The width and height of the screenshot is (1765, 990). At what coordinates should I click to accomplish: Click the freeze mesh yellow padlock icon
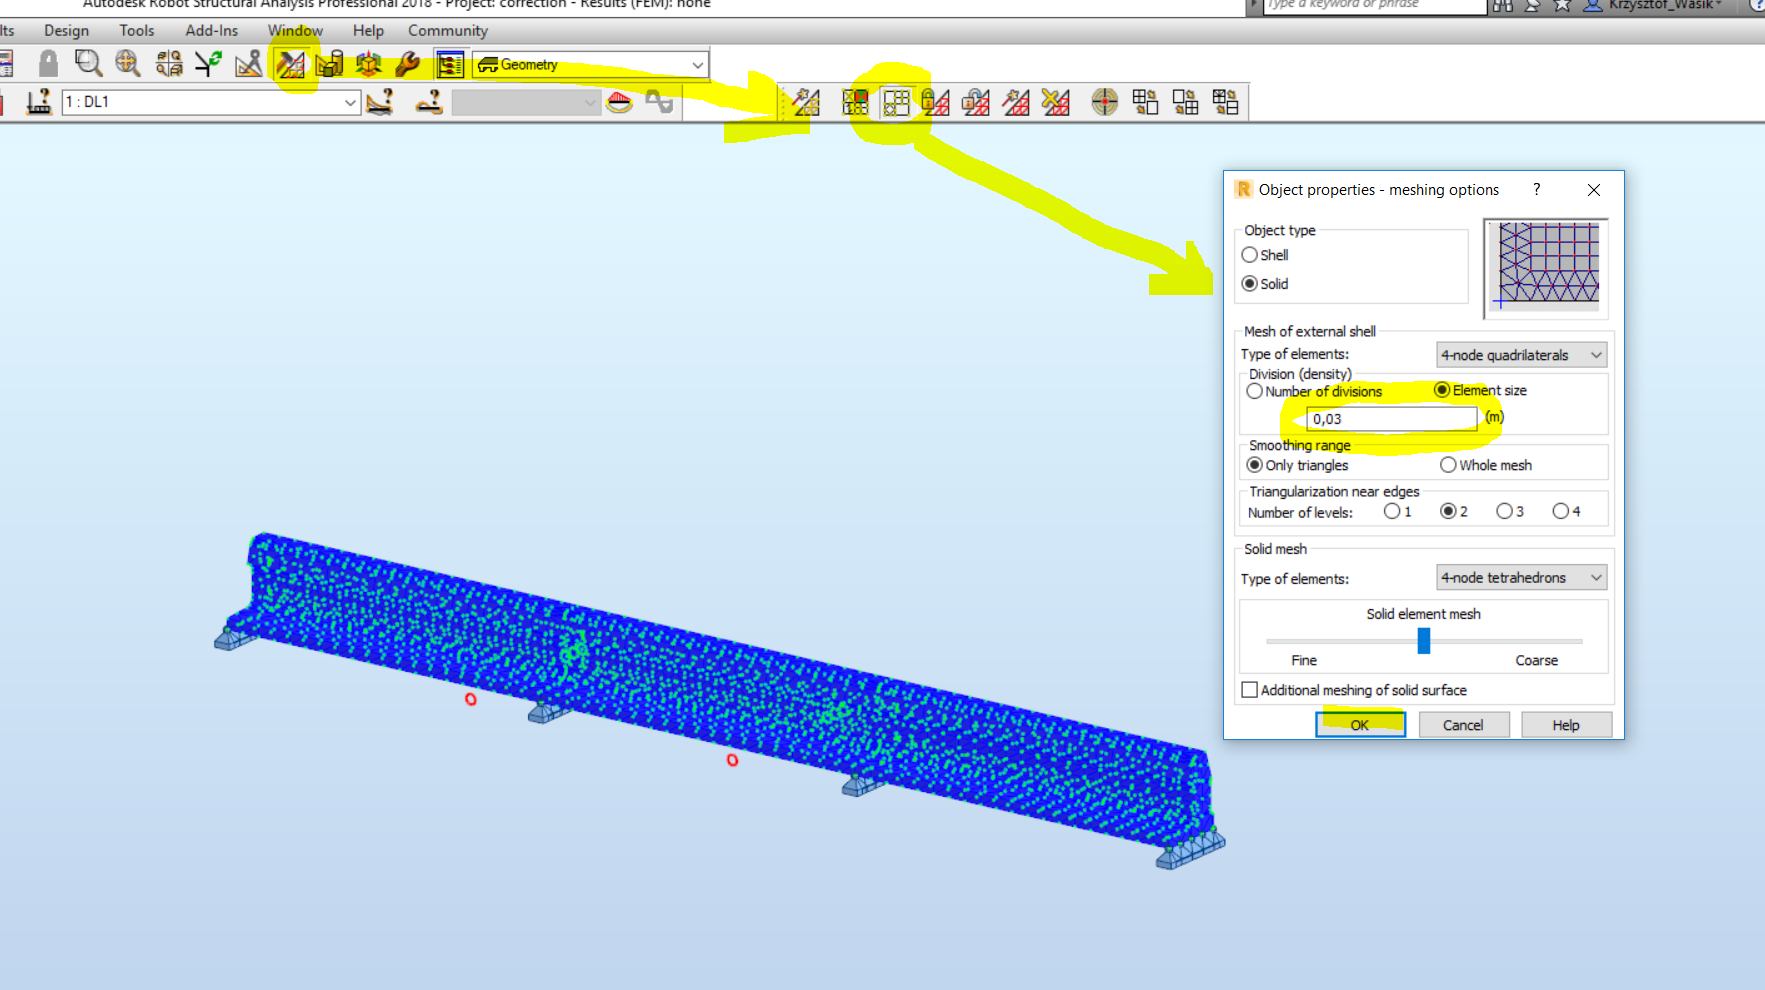pos(936,102)
